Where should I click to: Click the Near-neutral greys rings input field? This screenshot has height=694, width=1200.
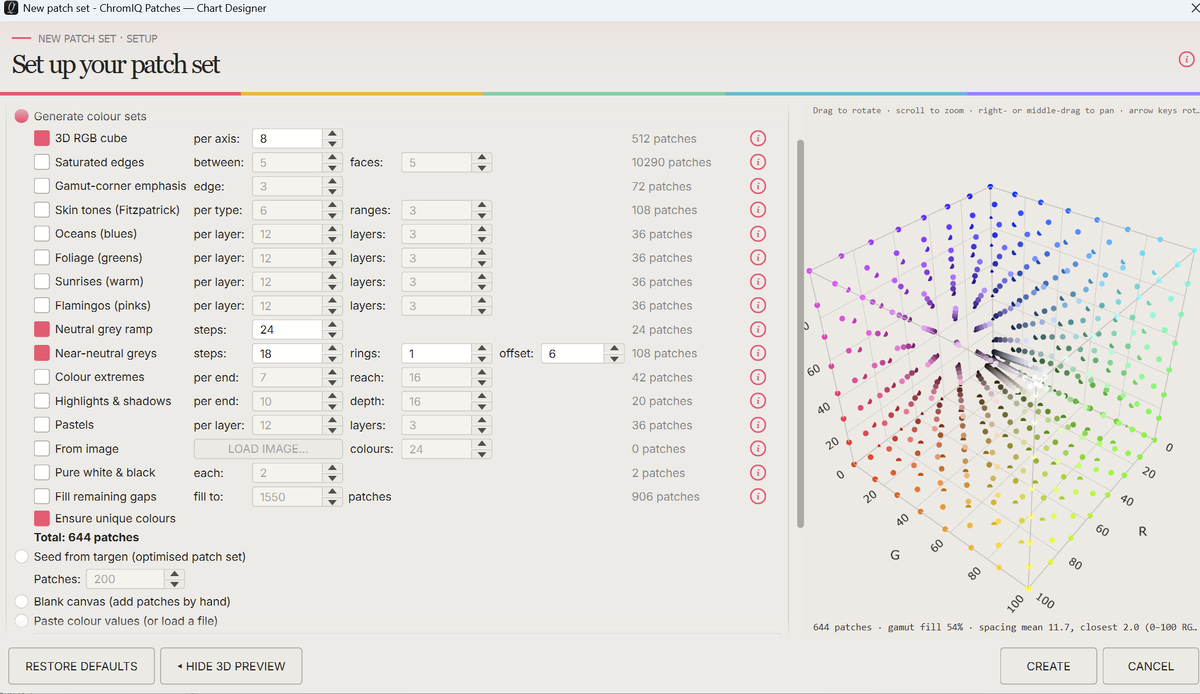(x=436, y=353)
